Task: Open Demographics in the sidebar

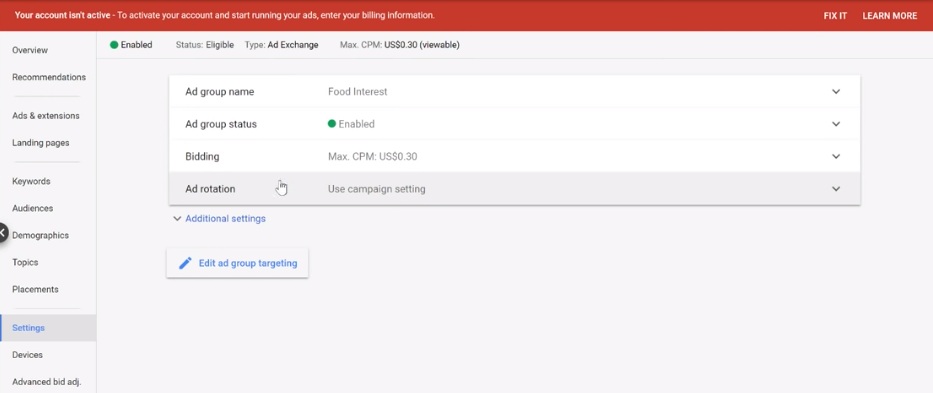Action: point(40,235)
